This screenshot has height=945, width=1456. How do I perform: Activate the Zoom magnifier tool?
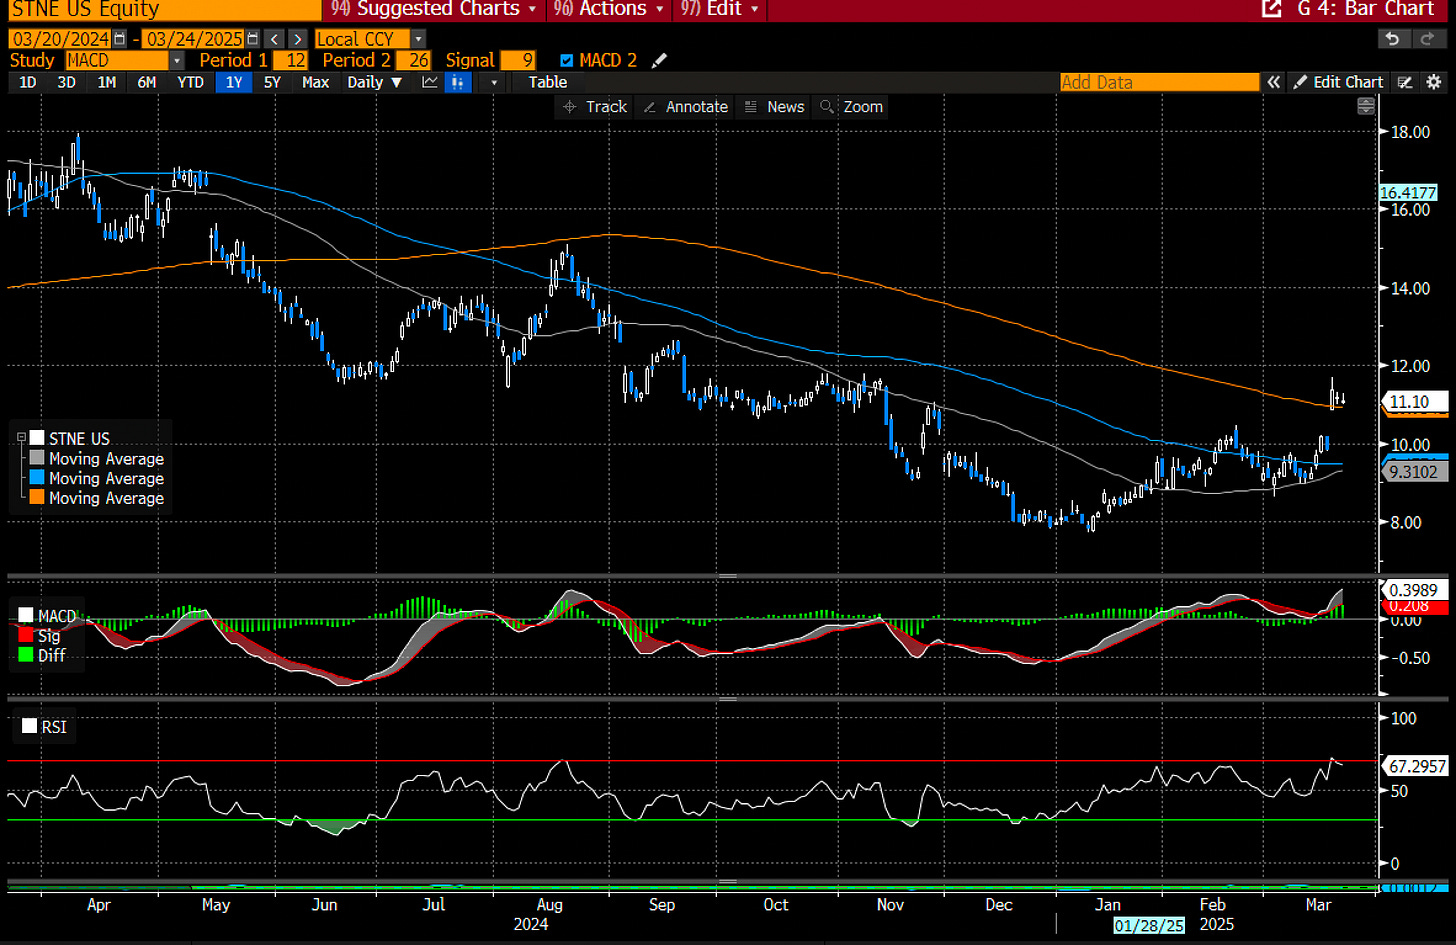[x=851, y=107]
